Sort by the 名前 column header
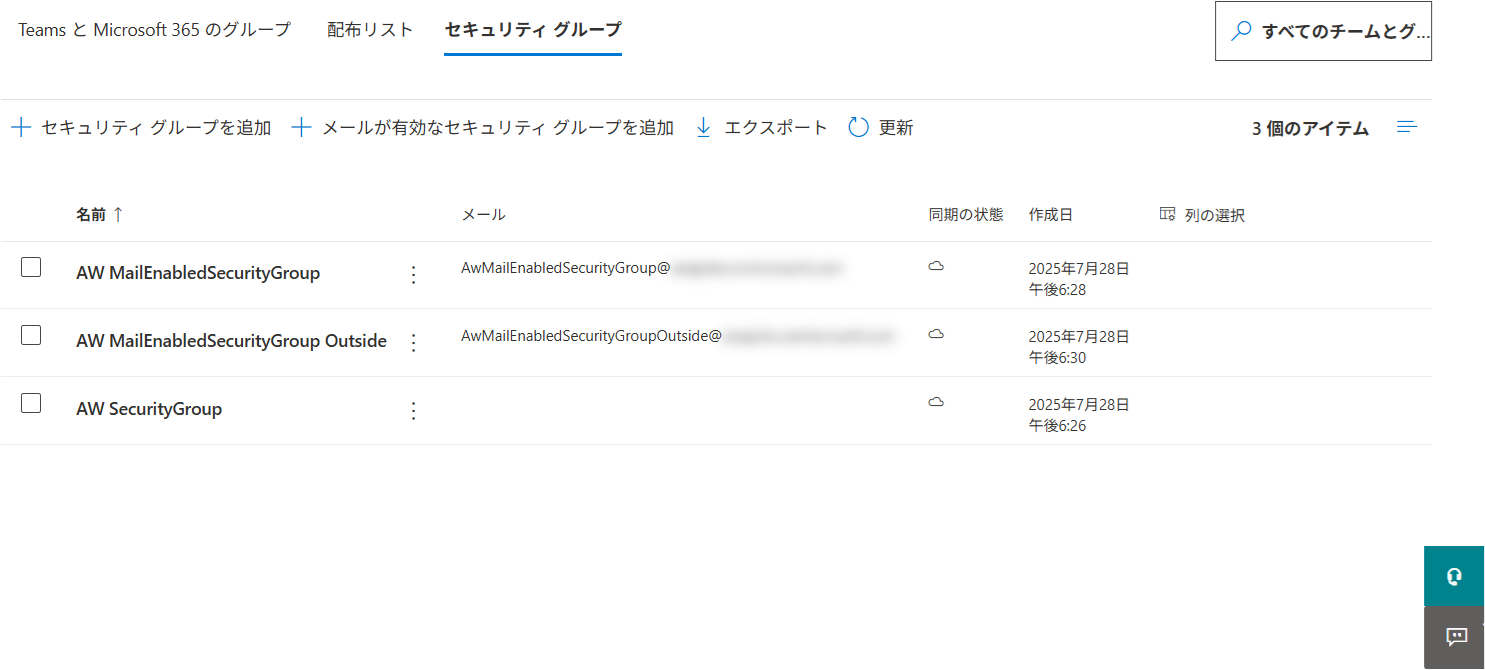The height and width of the screenshot is (670, 1485). click(90, 214)
